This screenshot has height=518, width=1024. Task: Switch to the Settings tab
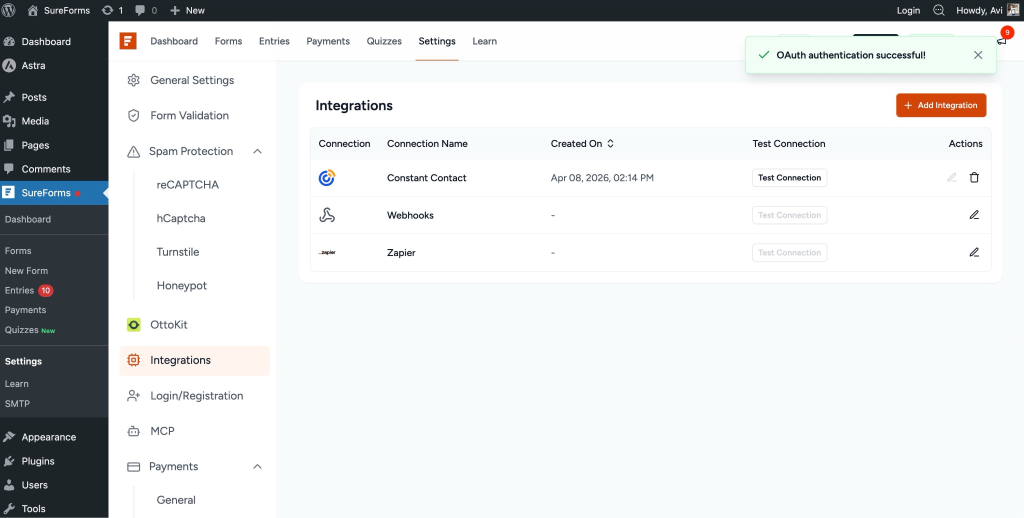pos(437,41)
